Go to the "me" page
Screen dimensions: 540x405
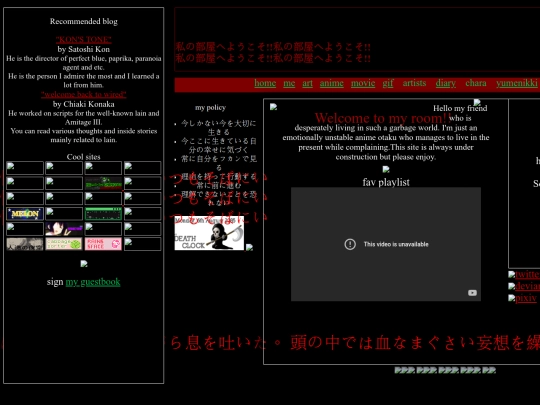pyautogui.click(x=289, y=83)
